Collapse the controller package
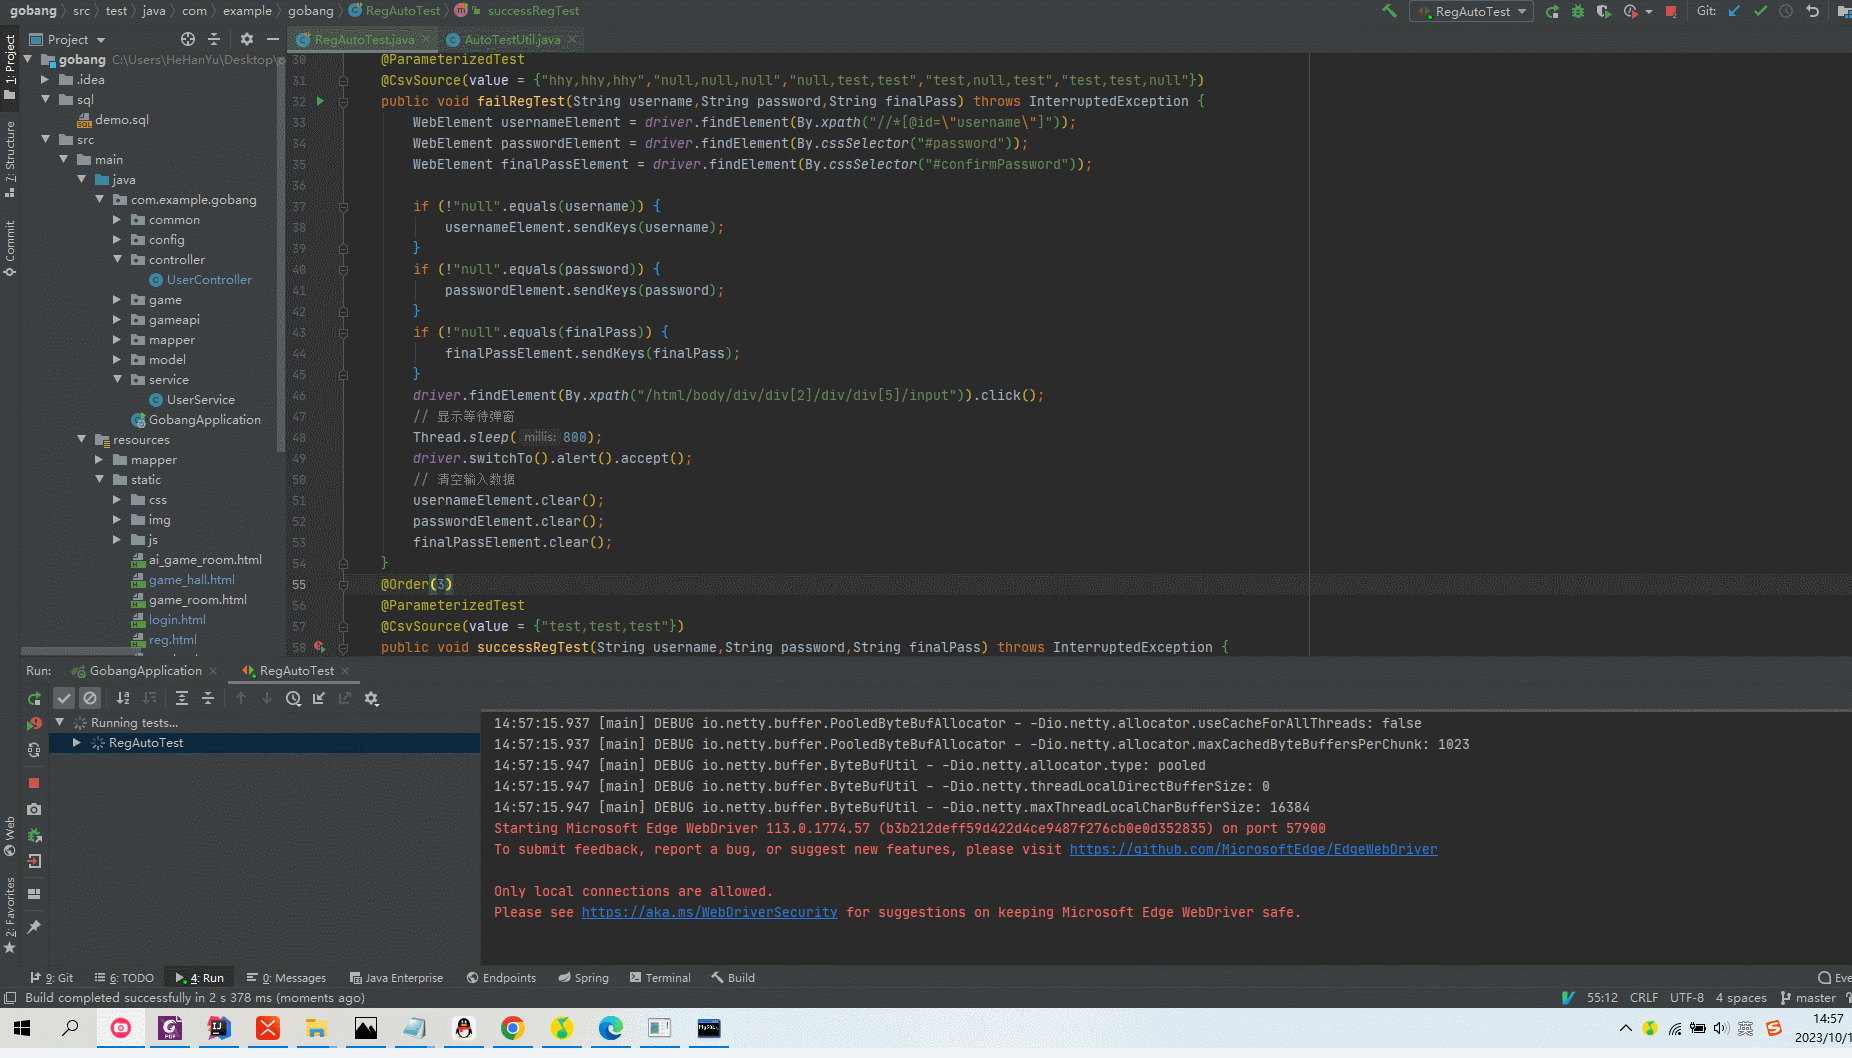Screen dimensions: 1852x1058 tap(117, 259)
